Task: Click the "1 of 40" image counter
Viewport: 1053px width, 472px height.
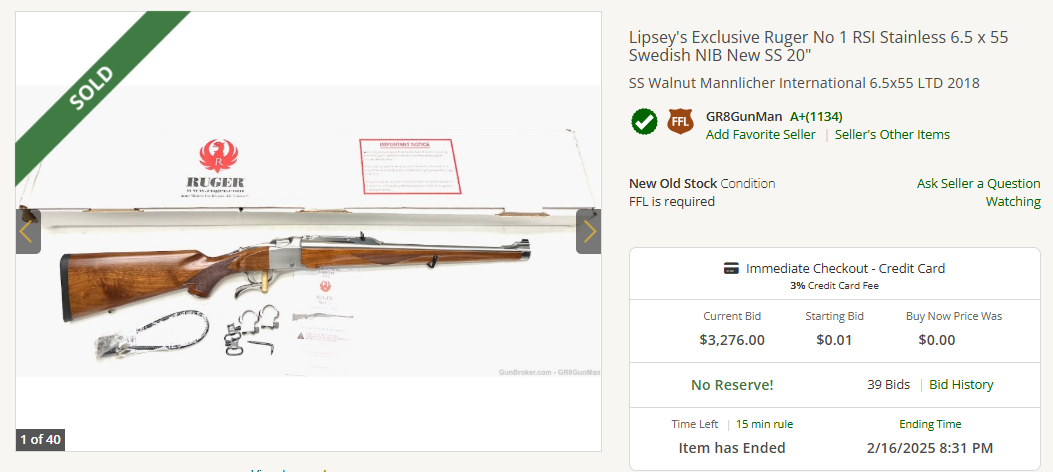Action: [40, 439]
